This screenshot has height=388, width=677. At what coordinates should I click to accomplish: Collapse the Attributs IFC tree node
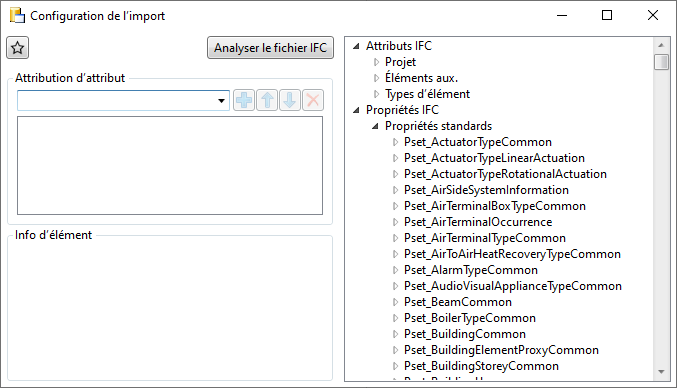(x=356, y=46)
